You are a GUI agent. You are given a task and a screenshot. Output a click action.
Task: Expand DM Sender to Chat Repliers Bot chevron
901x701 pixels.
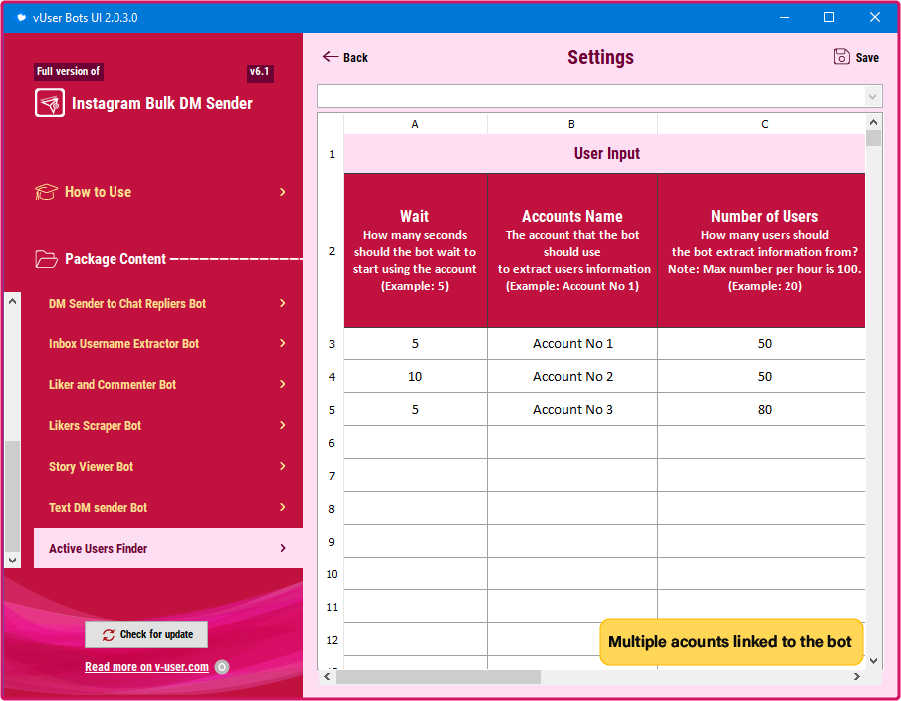(282, 303)
